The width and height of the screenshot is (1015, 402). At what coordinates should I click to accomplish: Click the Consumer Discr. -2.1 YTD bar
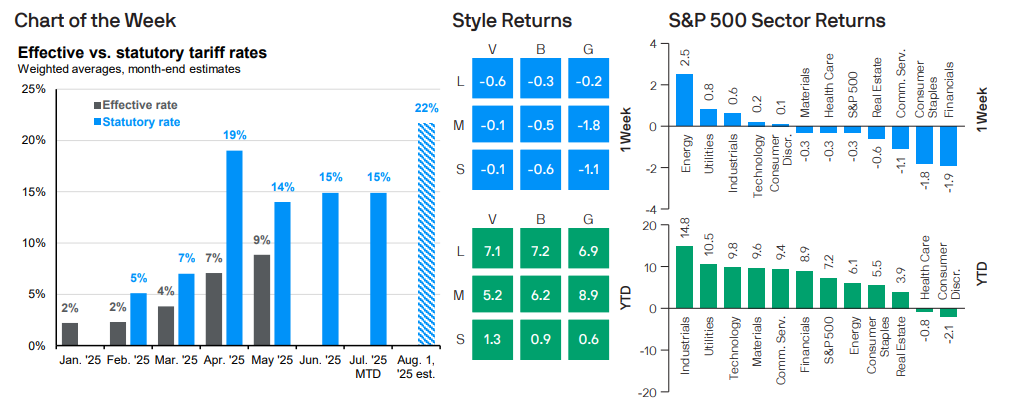click(x=948, y=313)
